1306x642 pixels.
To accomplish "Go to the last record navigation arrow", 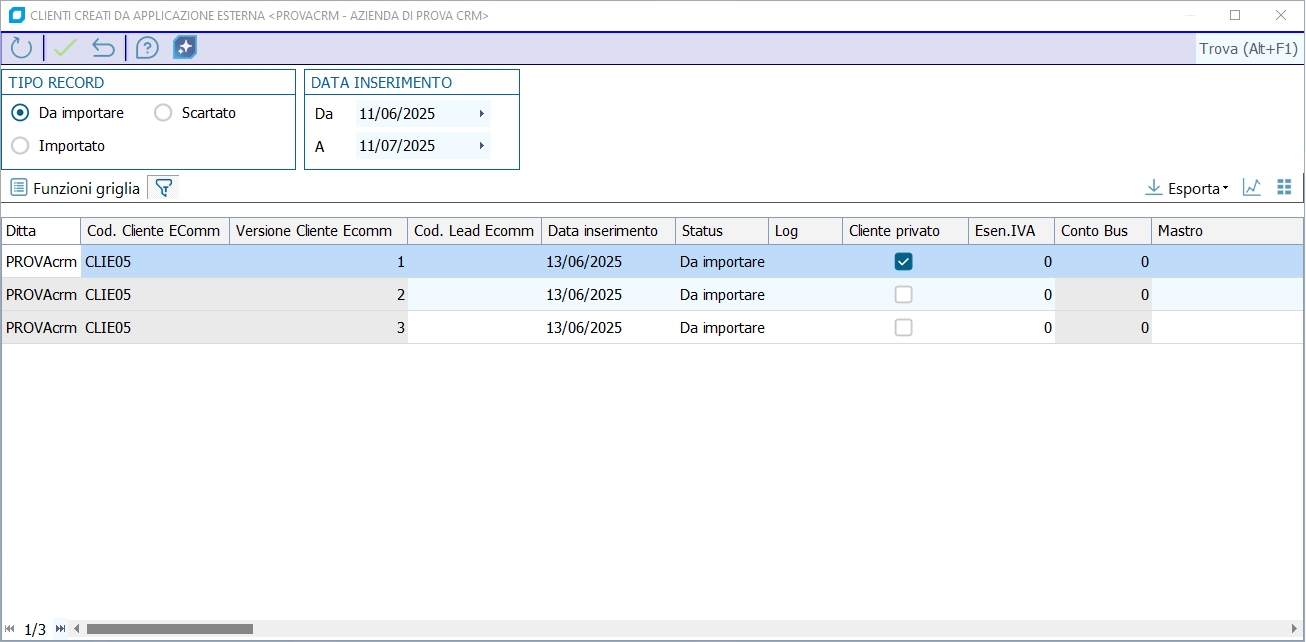I will pyautogui.click(x=60, y=629).
